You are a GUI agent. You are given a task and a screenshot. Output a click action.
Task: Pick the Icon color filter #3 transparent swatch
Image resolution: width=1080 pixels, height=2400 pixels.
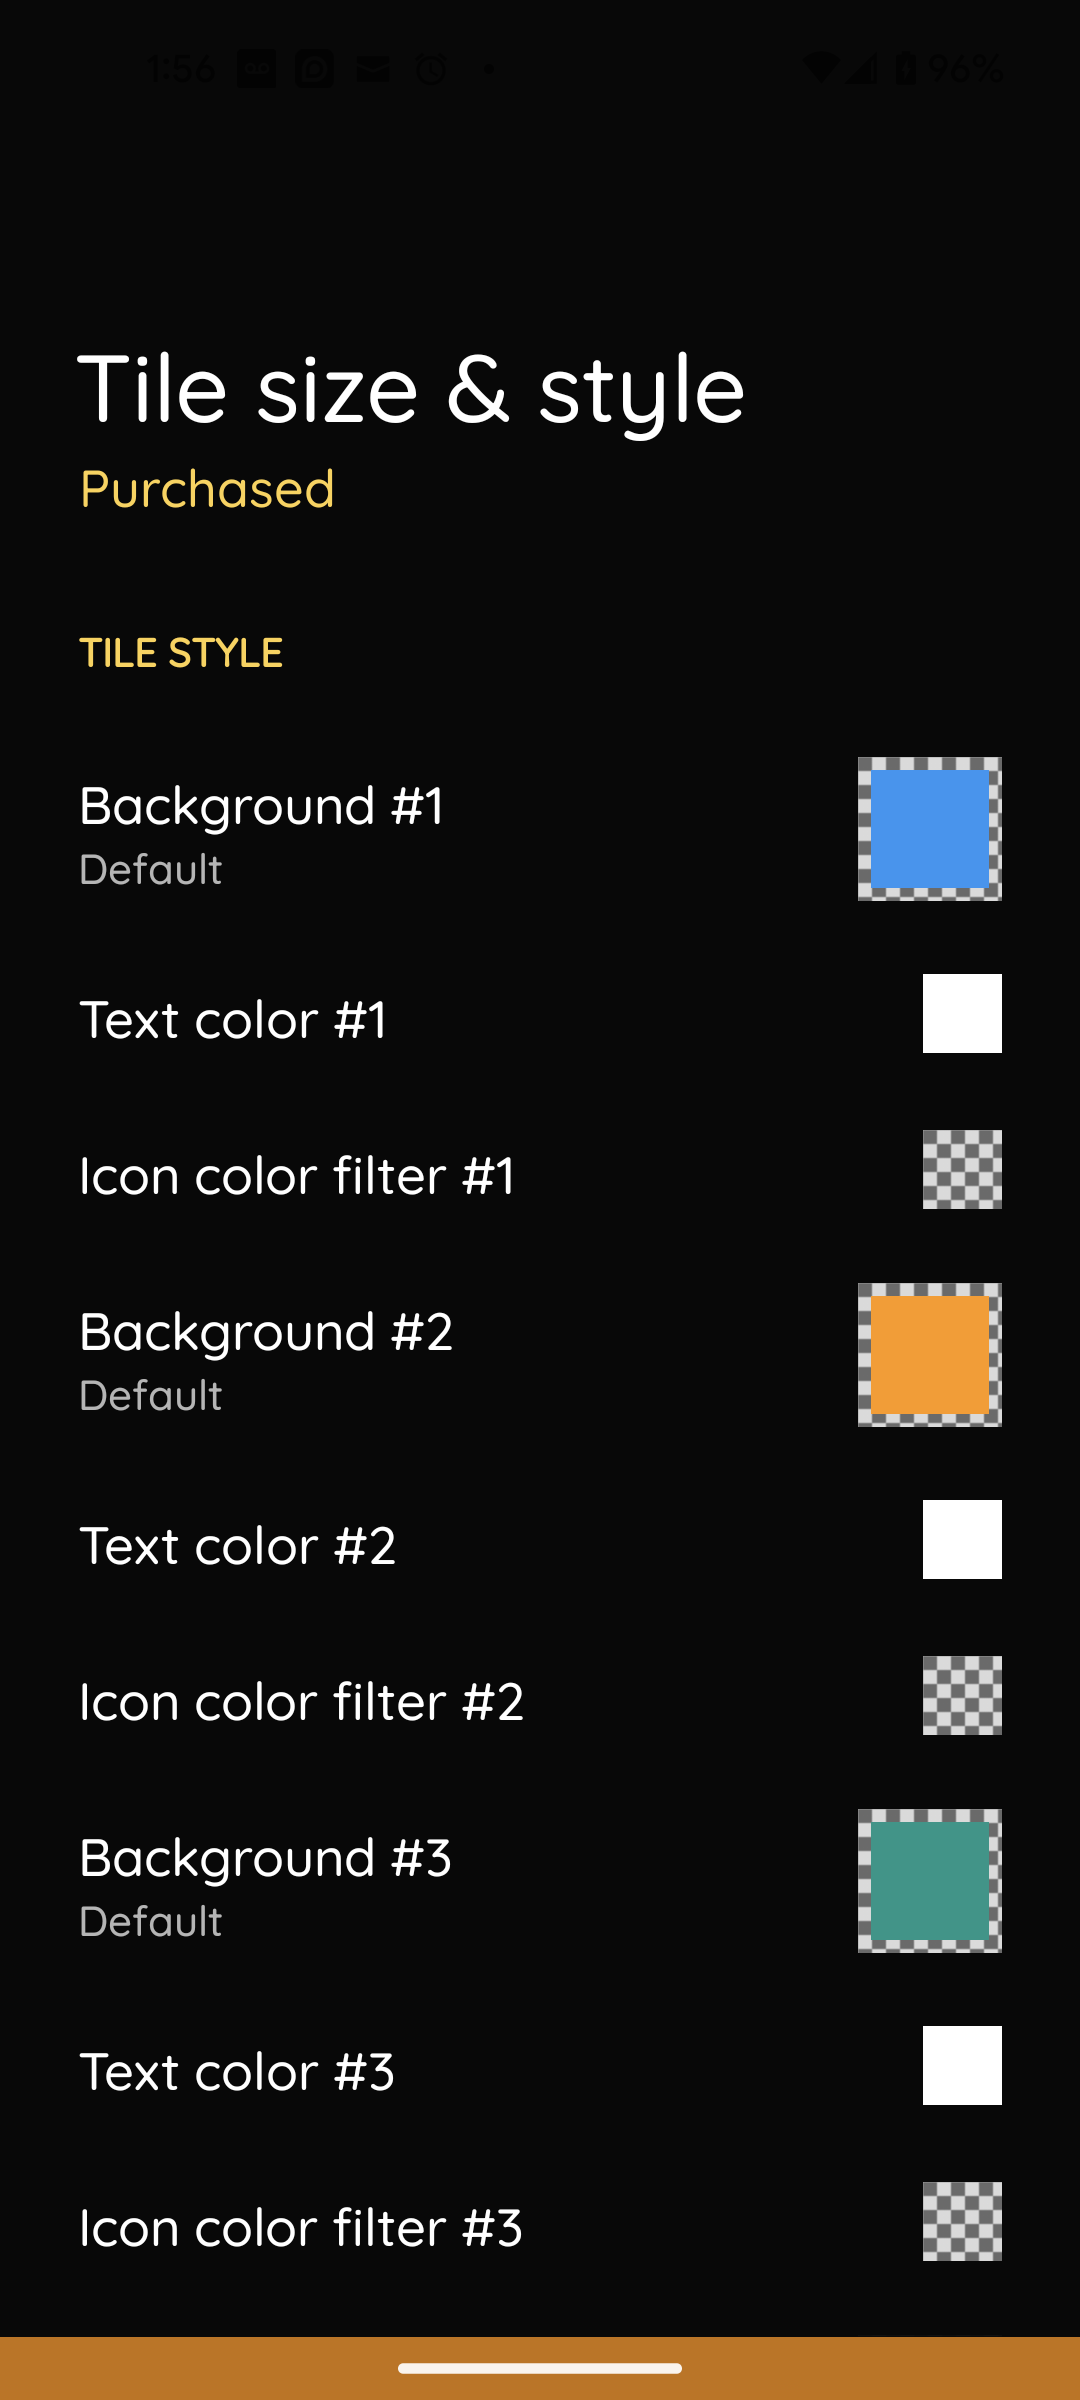(961, 2221)
